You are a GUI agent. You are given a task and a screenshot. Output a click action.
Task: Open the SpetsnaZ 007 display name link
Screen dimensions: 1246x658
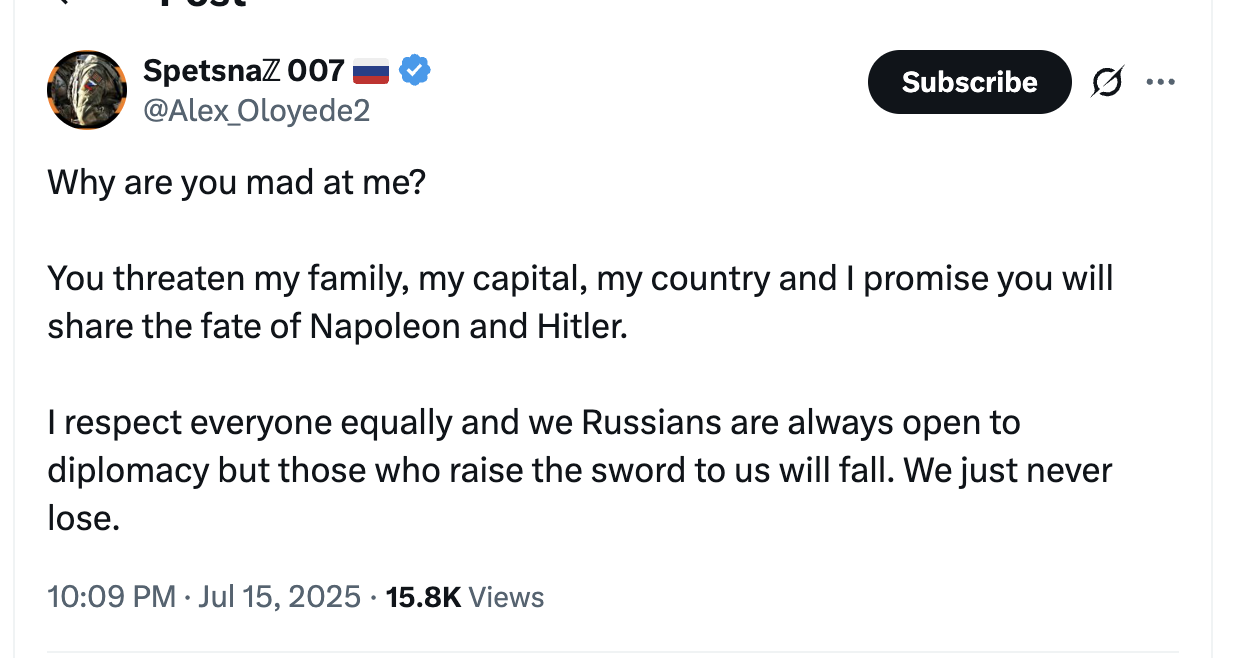[244, 70]
